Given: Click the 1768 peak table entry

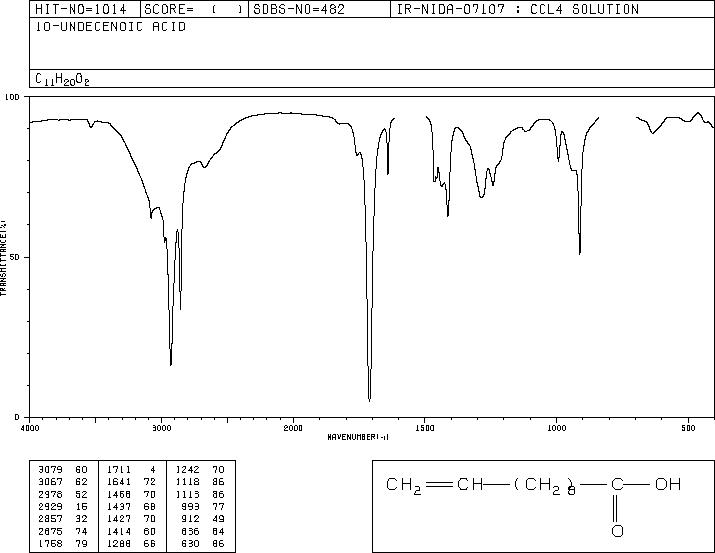Looking at the screenshot, I should pos(50,543).
